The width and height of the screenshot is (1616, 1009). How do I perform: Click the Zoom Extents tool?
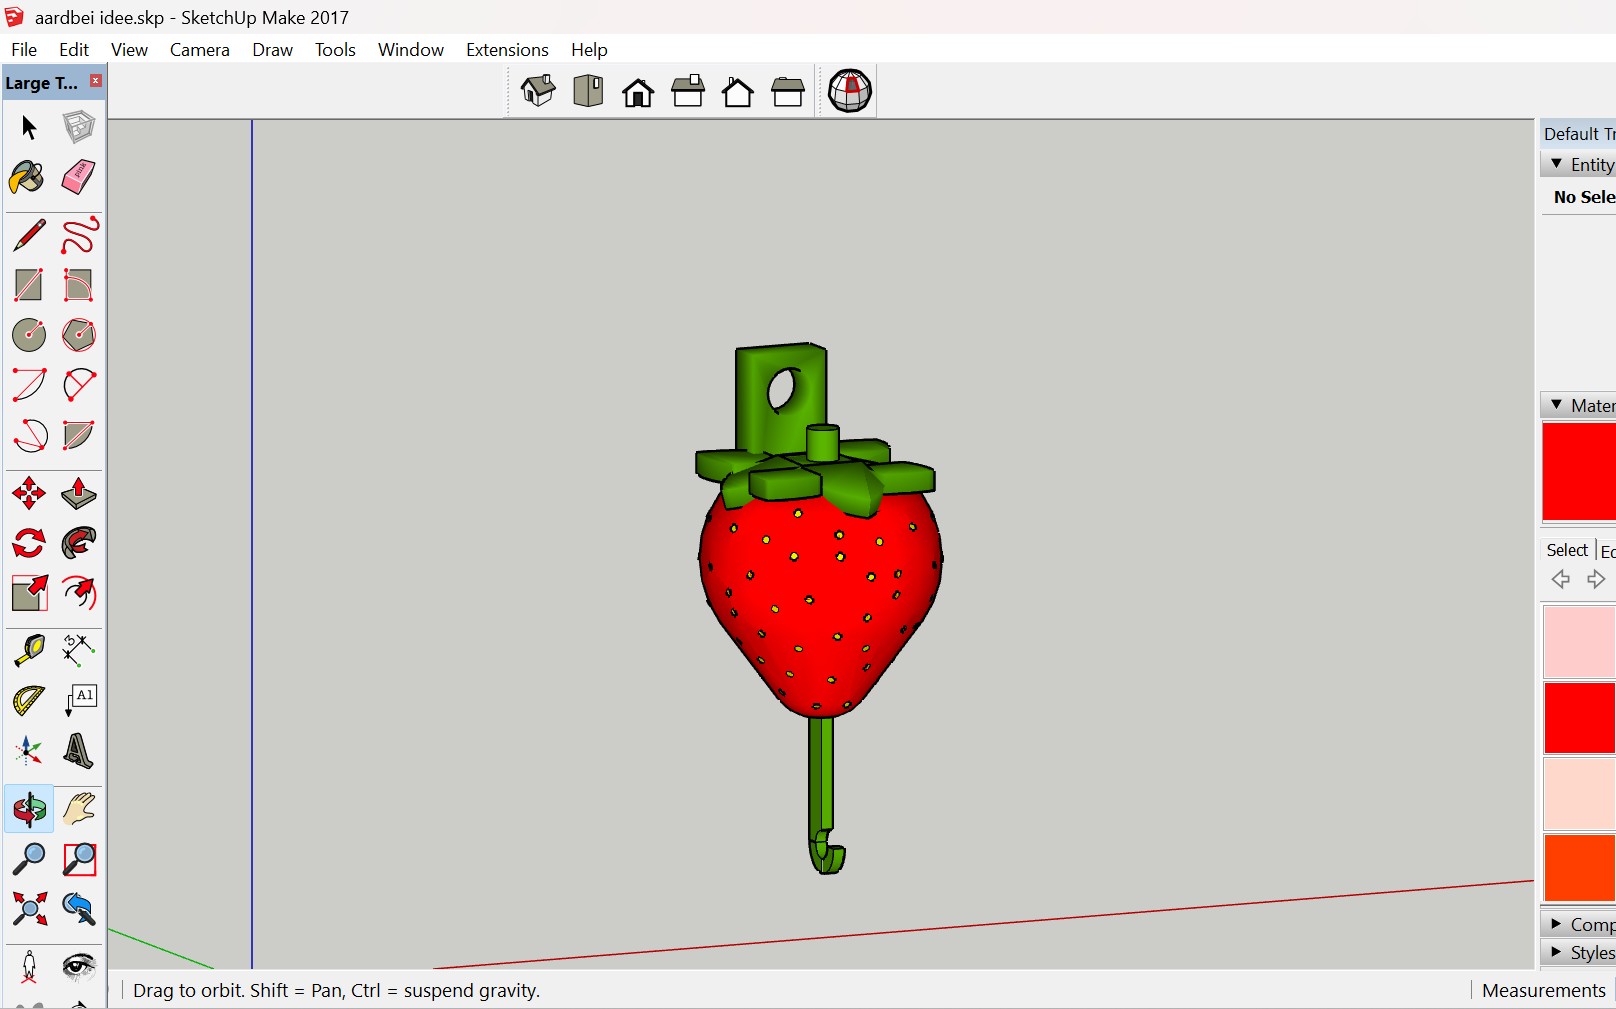coord(28,908)
